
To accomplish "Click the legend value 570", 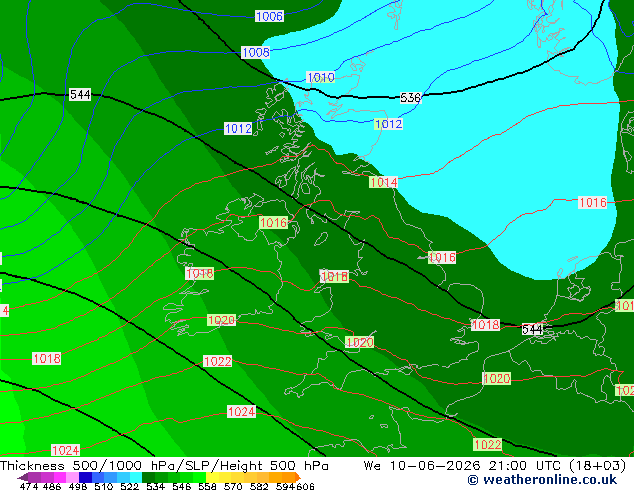I will click(233, 486).
